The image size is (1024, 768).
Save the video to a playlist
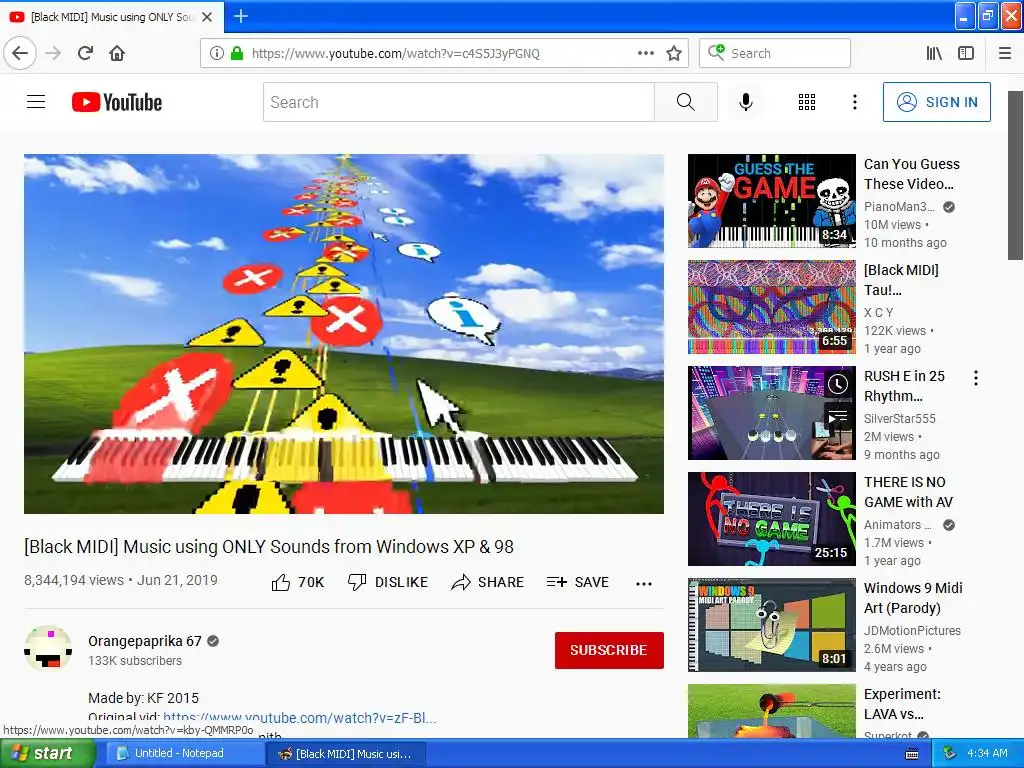577,582
